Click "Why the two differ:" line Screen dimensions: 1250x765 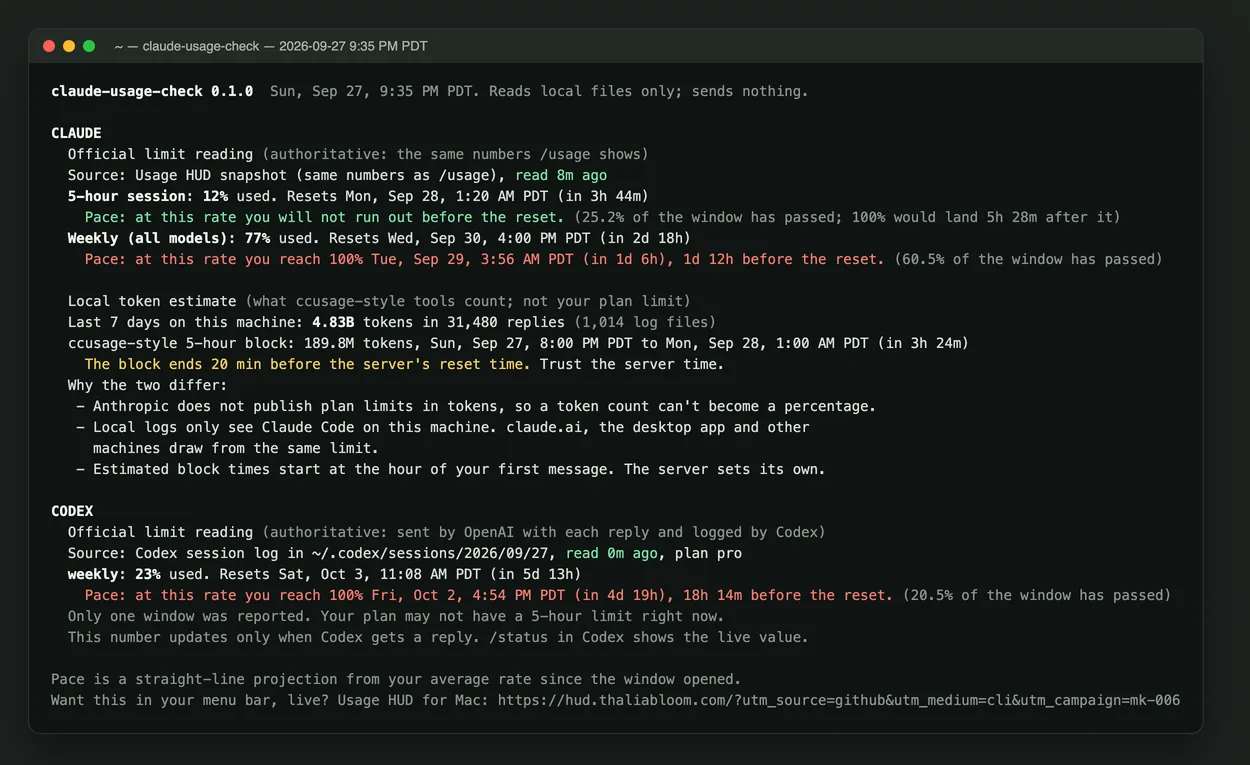pyautogui.click(x=148, y=385)
